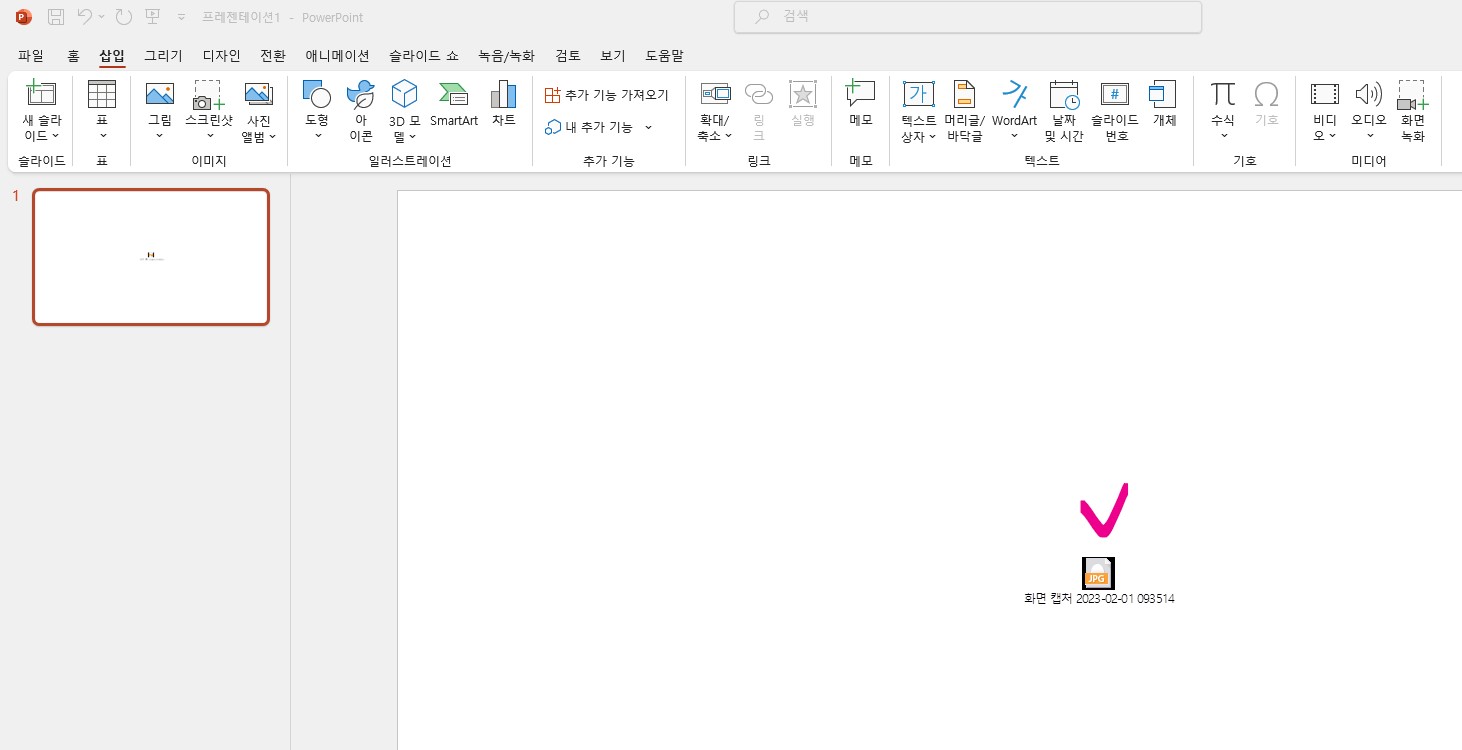Insert slide number
The width and height of the screenshot is (1462, 750).
pos(1113,110)
